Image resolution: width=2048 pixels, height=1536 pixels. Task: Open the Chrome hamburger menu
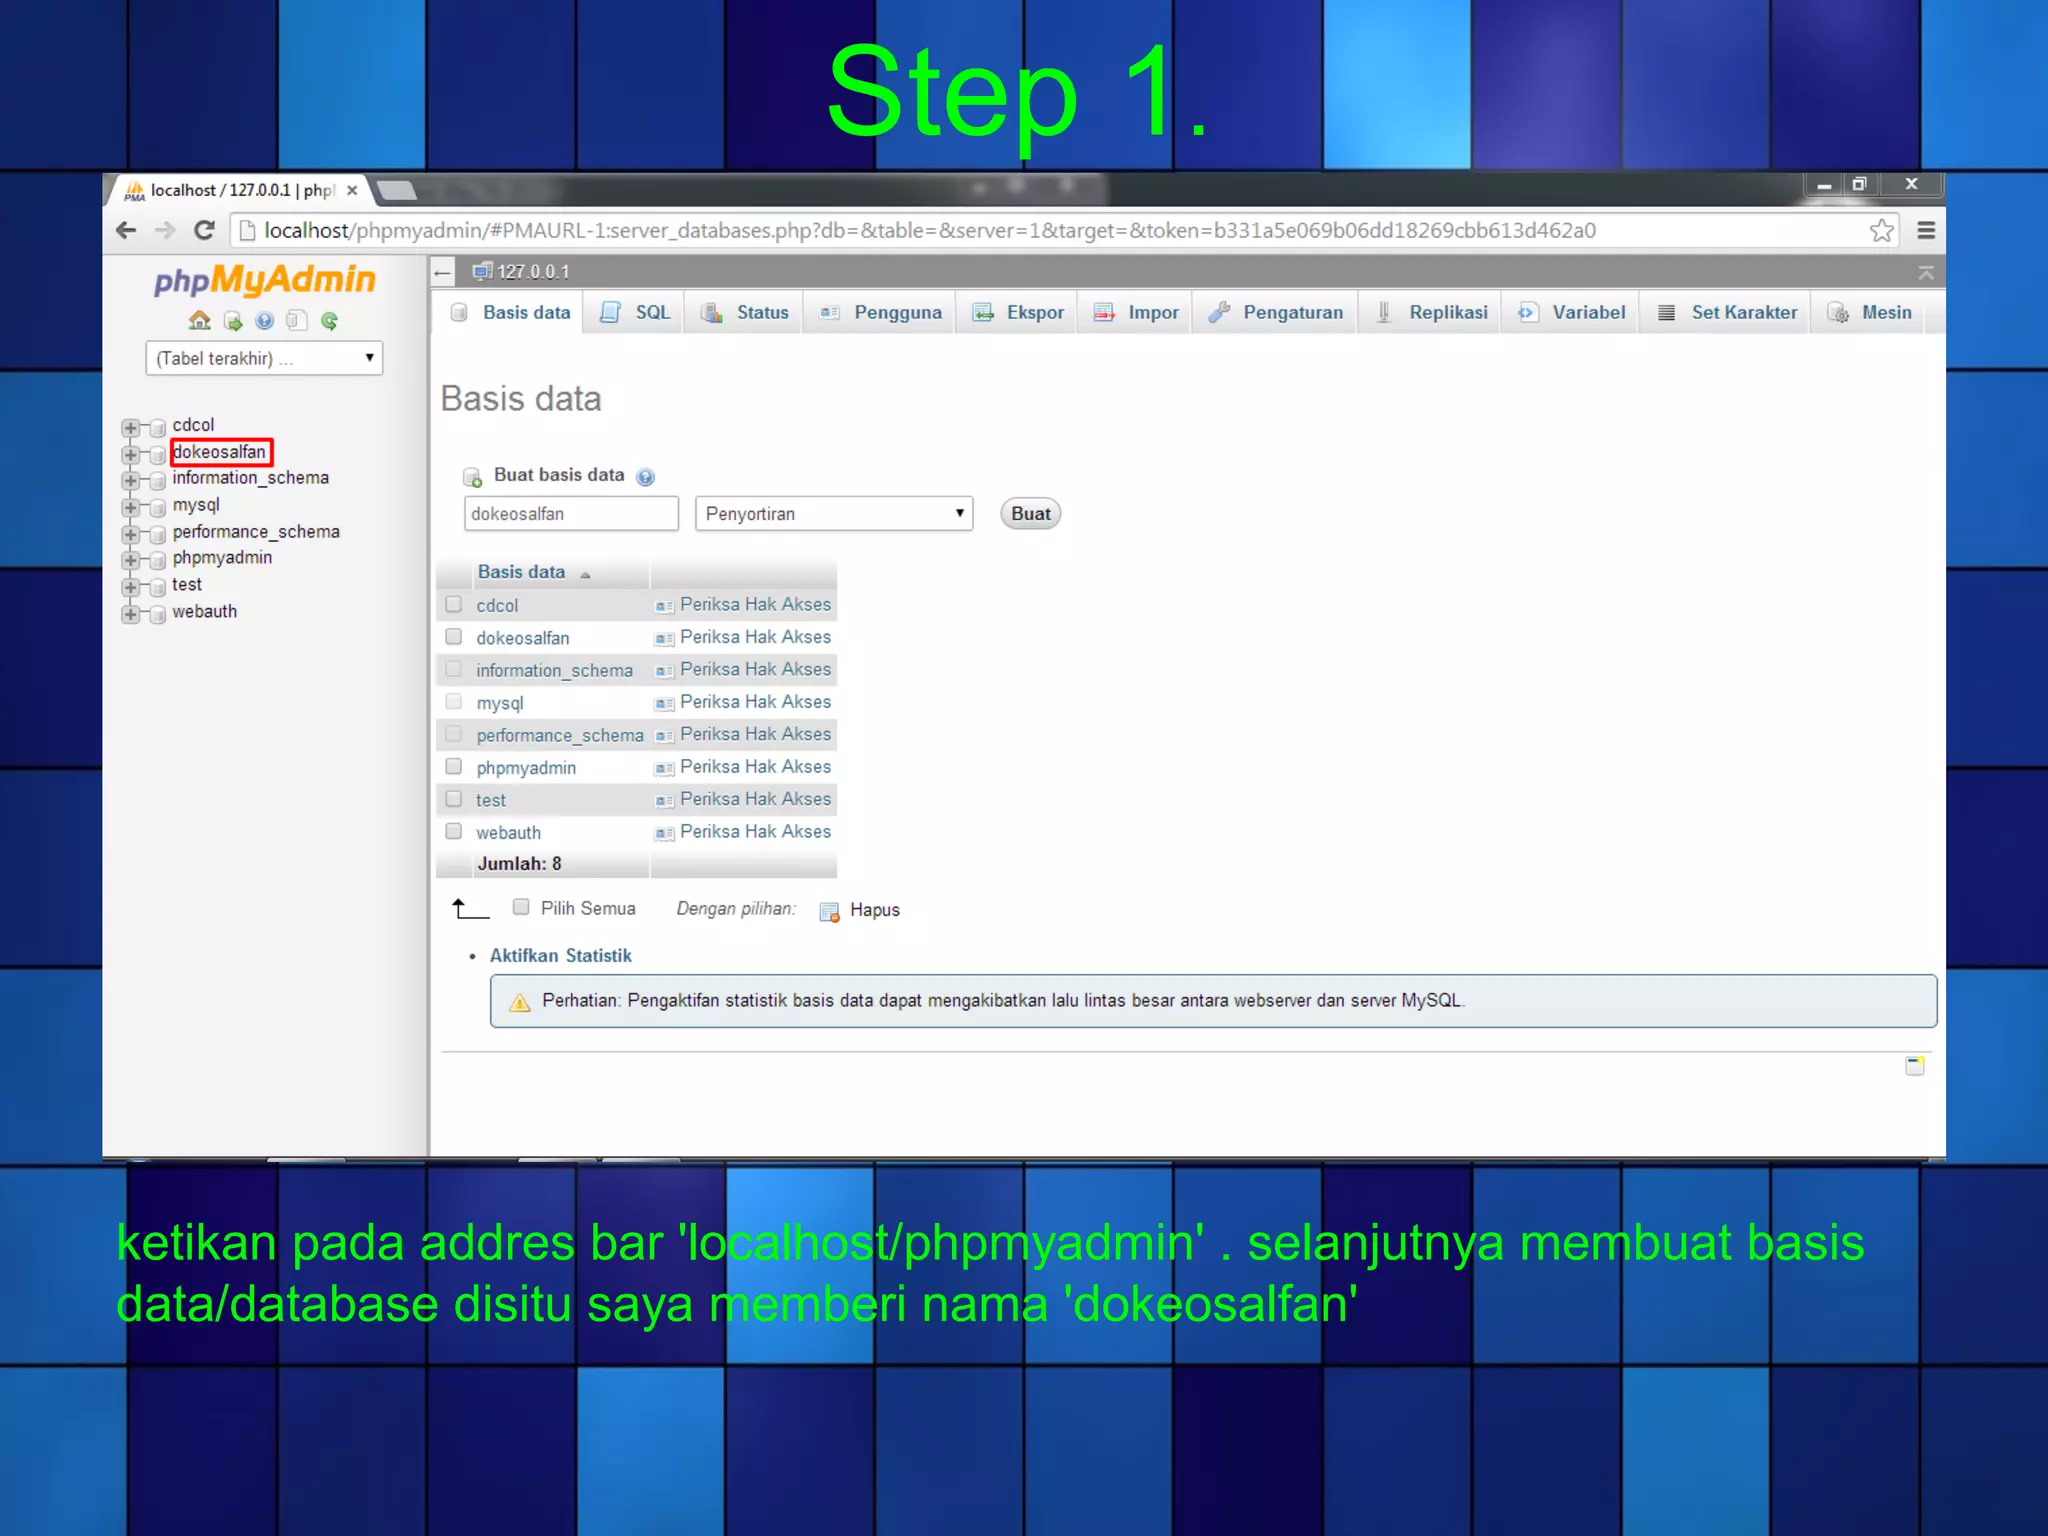1926,231
